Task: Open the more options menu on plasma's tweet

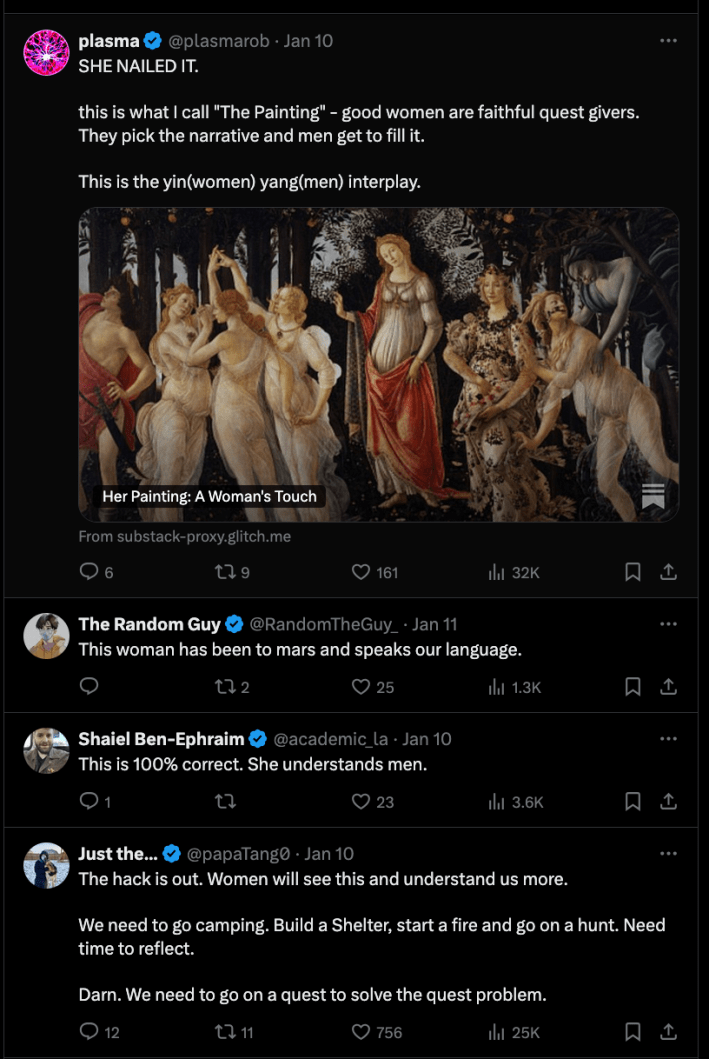Action: coord(668,38)
